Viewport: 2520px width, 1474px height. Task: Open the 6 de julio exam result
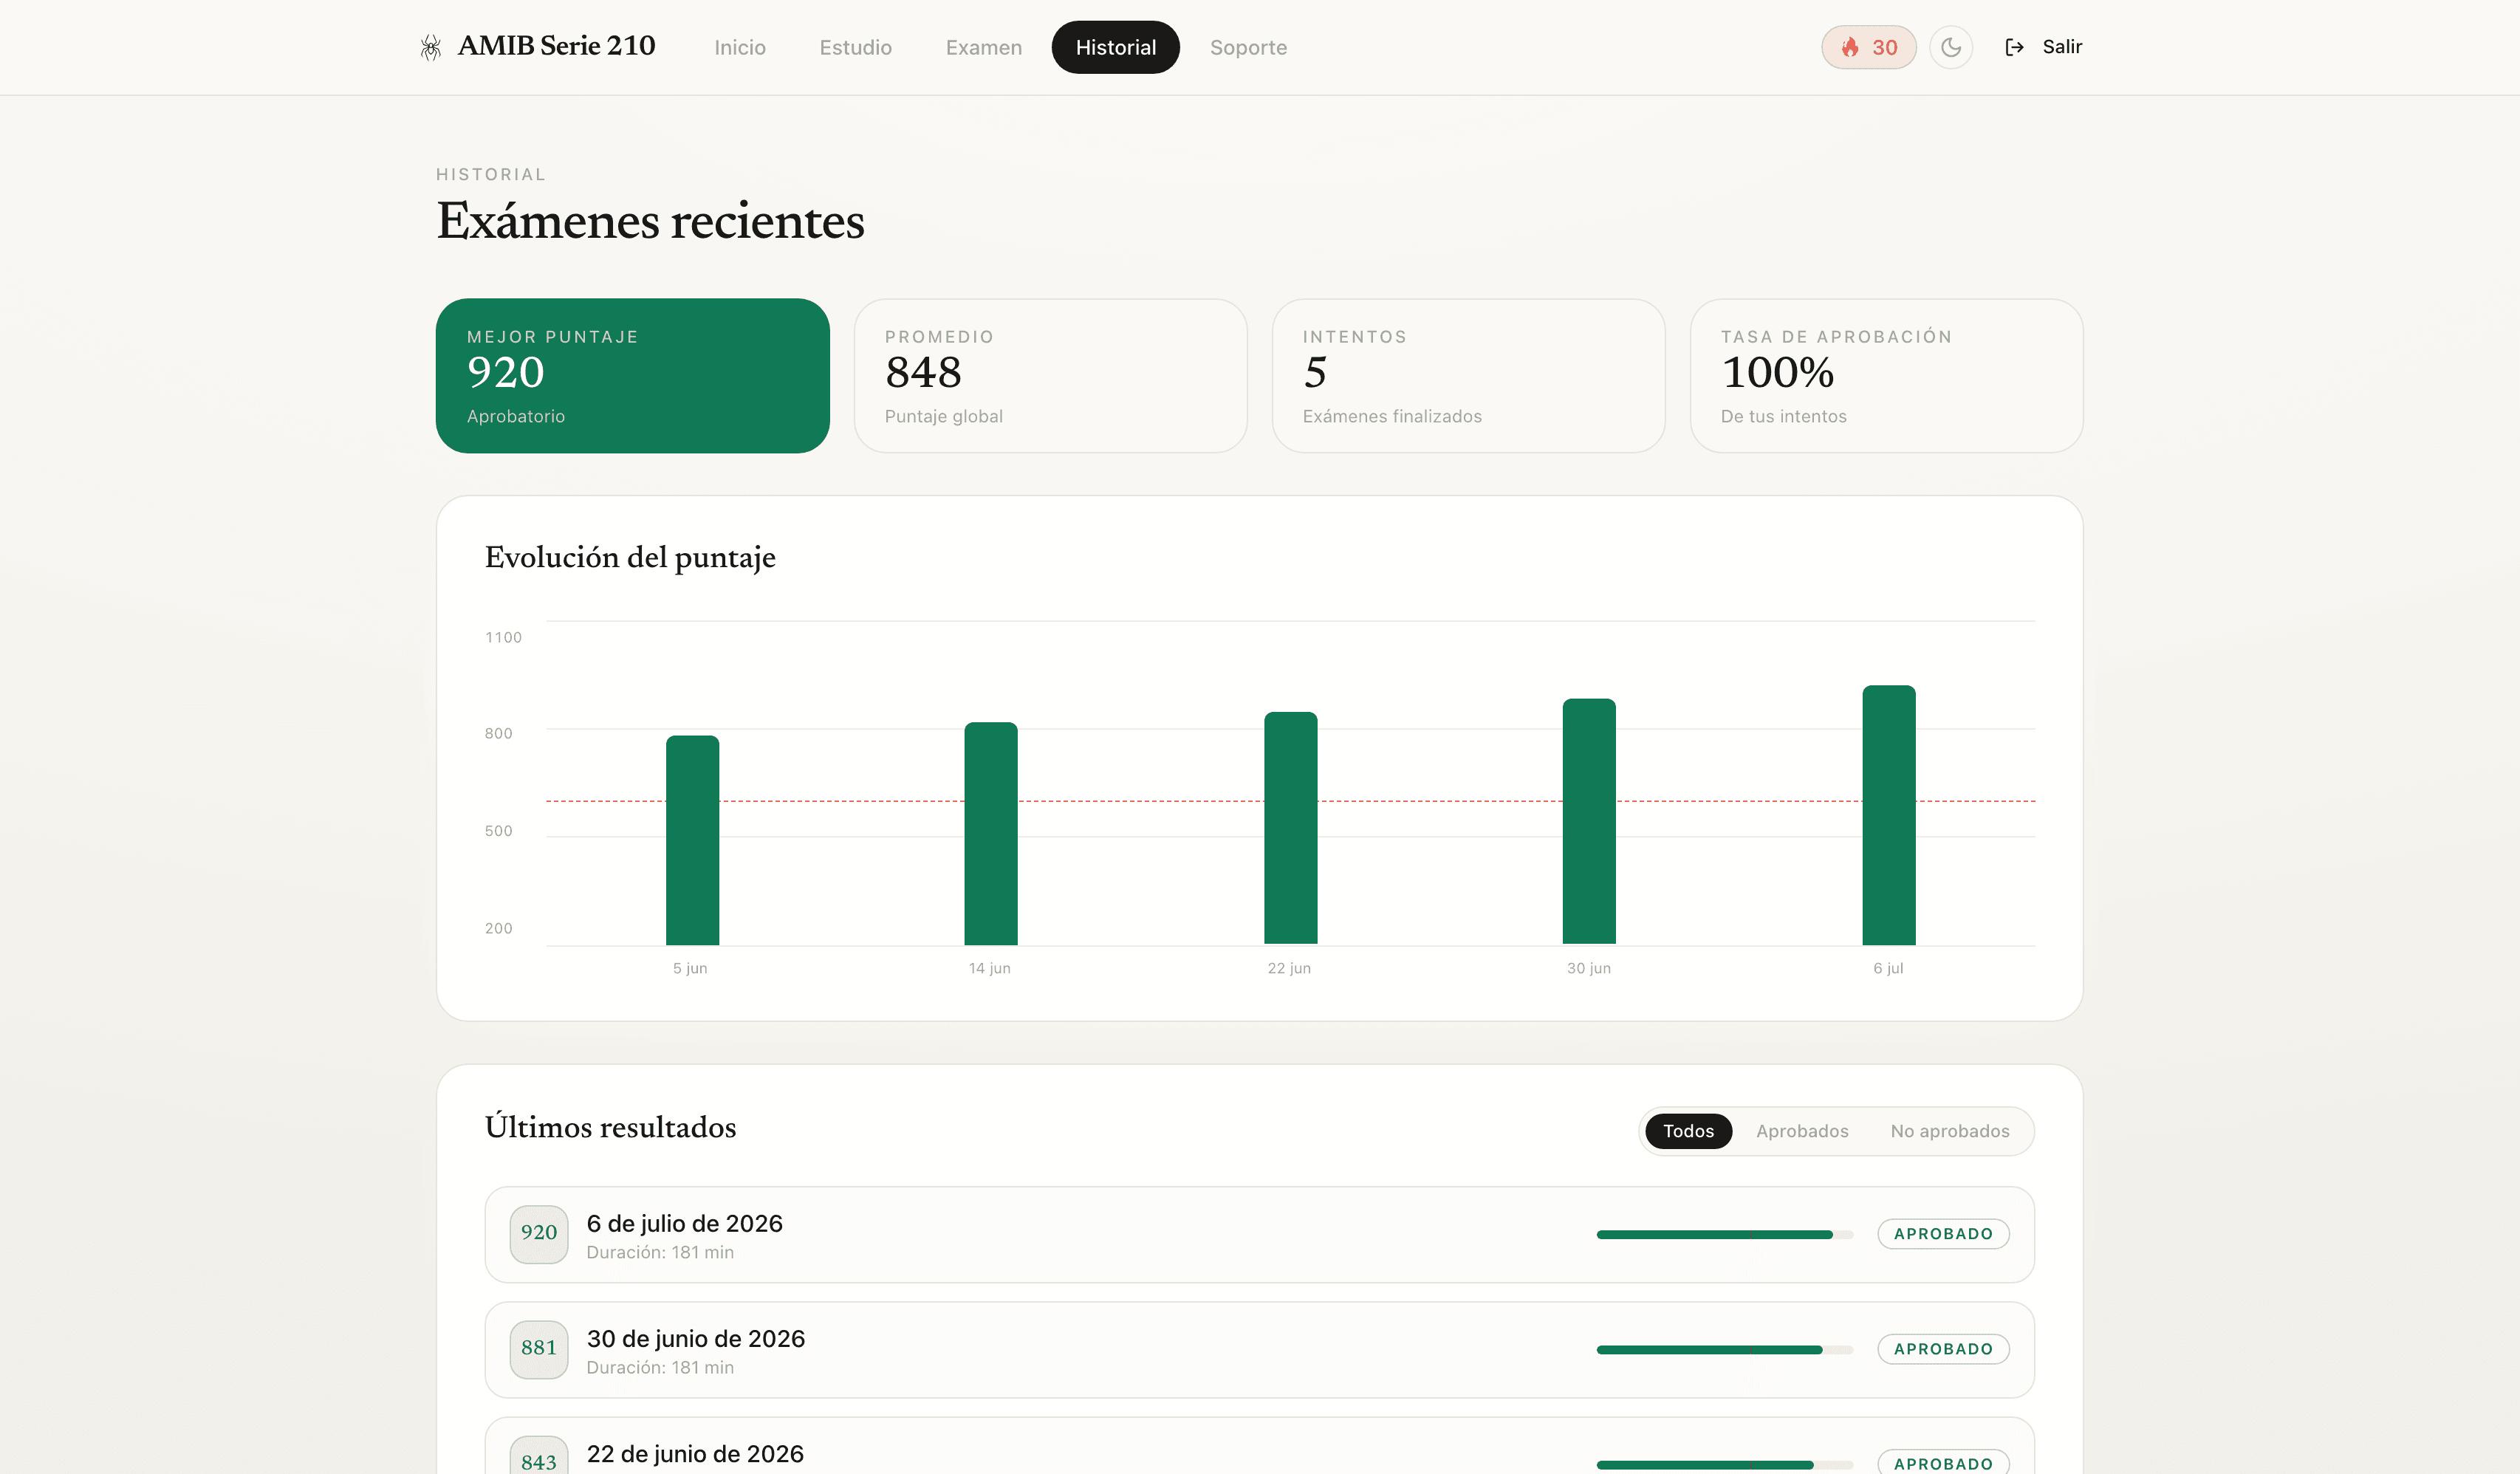[1259, 1234]
